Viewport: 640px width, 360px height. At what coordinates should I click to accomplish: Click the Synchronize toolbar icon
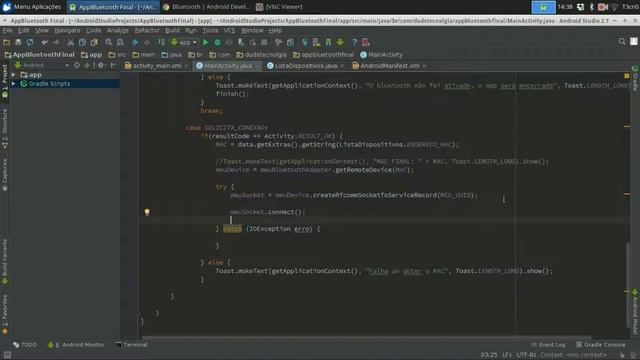30,42
